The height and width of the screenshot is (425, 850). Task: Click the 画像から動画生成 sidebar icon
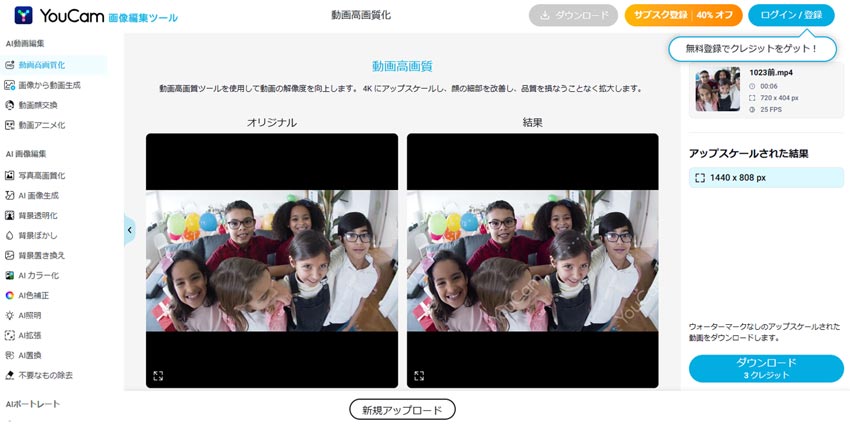coord(9,85)
